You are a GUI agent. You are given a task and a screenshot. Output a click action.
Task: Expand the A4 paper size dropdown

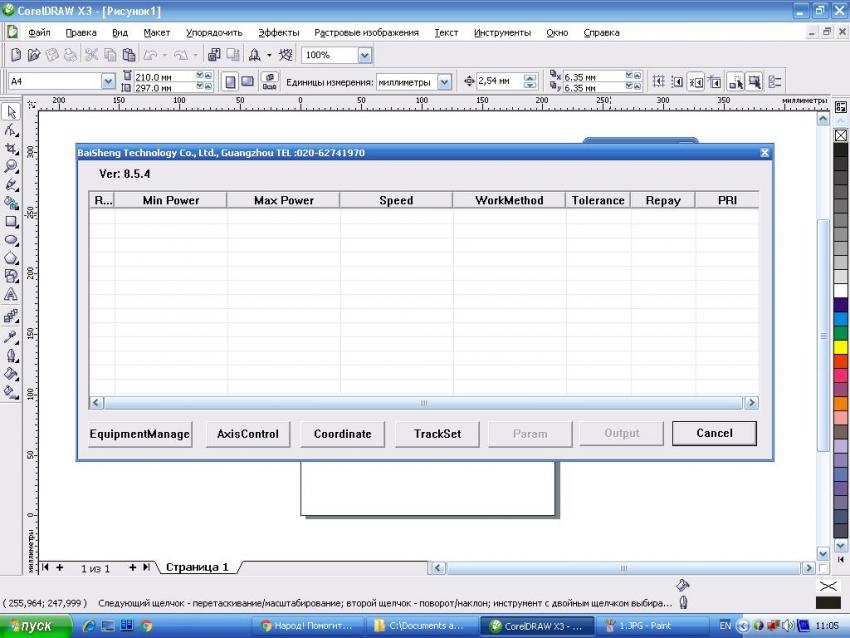[108, 82]
